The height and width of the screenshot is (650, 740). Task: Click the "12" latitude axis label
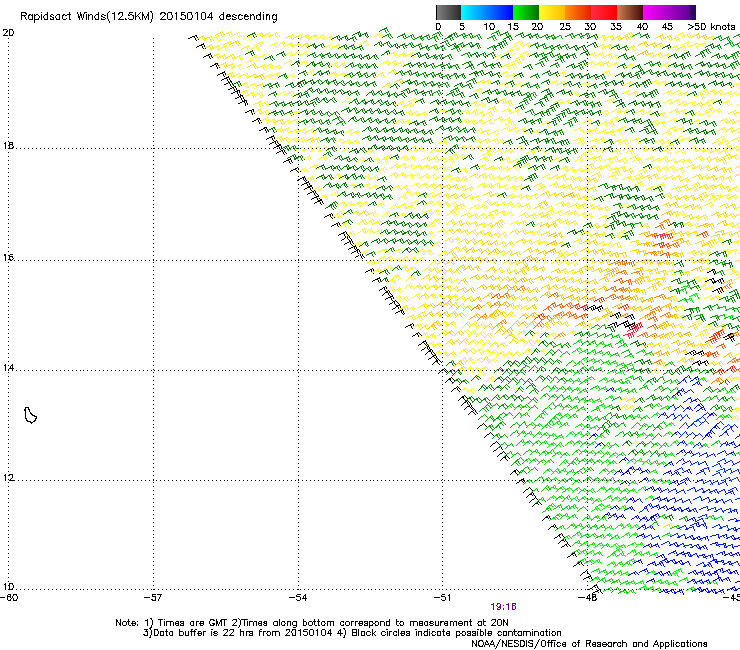coord(8,478)
